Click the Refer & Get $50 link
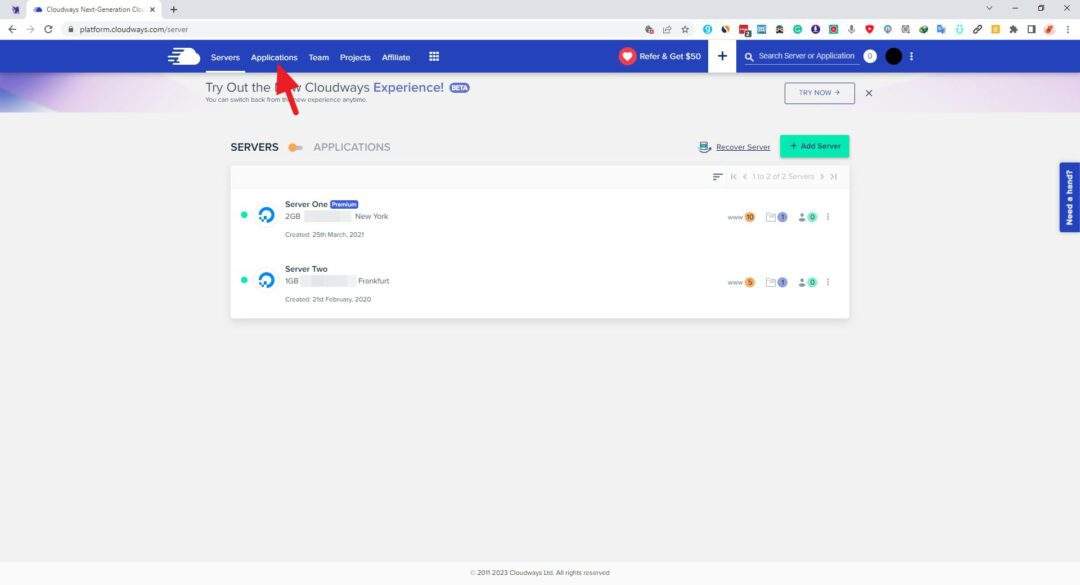 [x=669, y=57]
